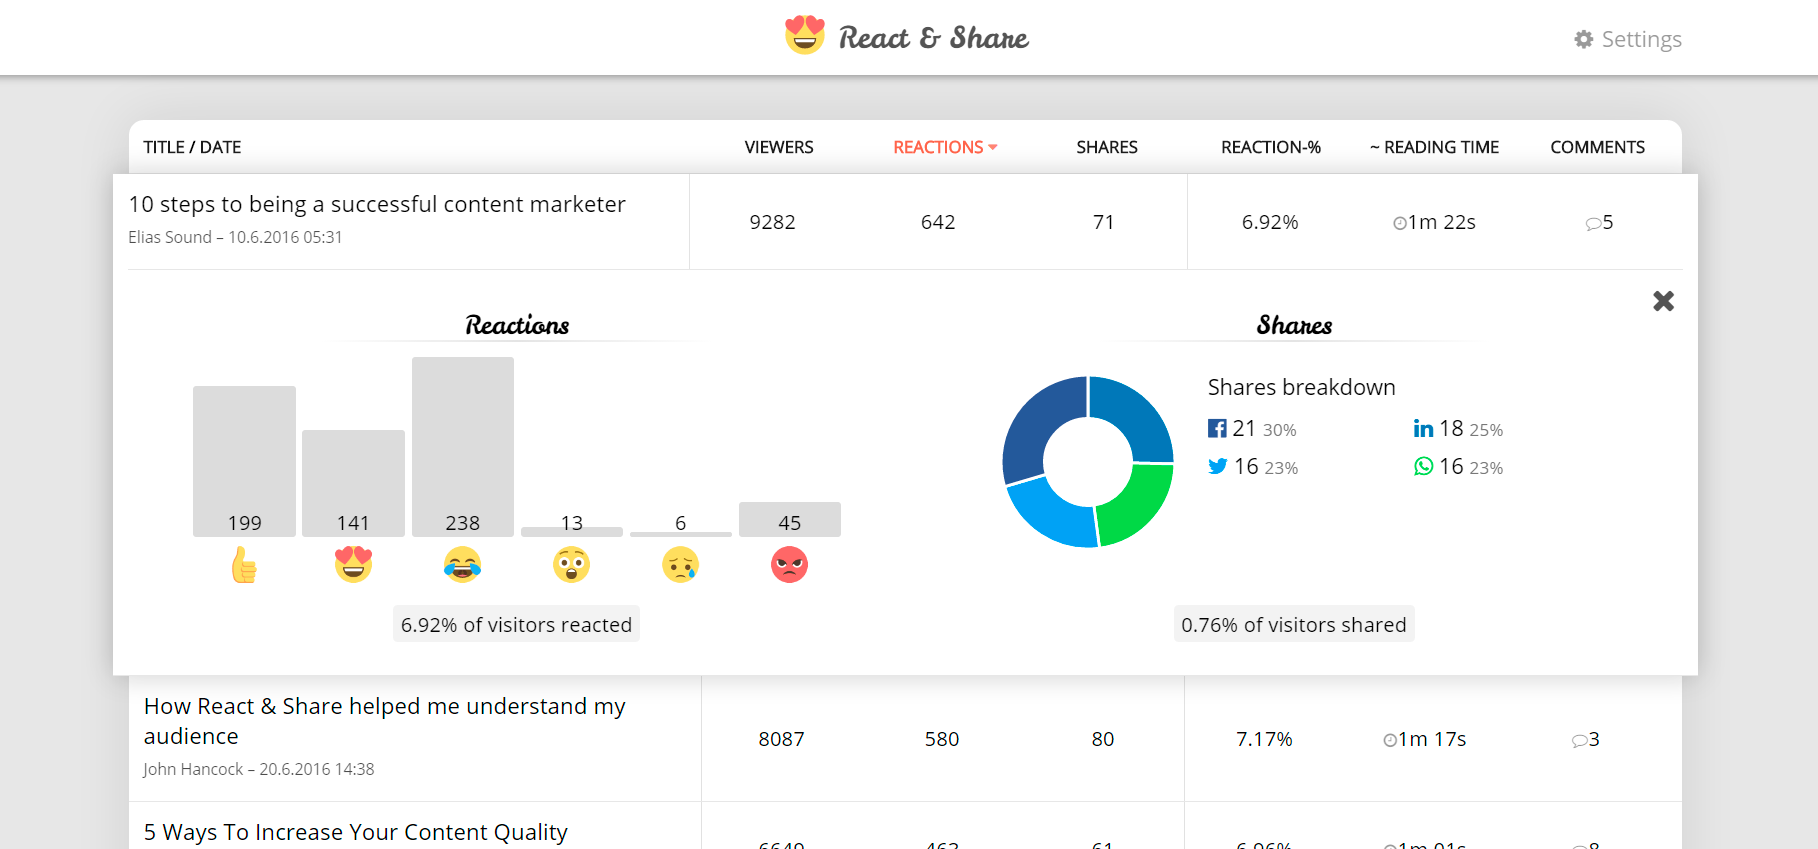
Task: Sort the table by Viewers column
Action: [779, 147]
